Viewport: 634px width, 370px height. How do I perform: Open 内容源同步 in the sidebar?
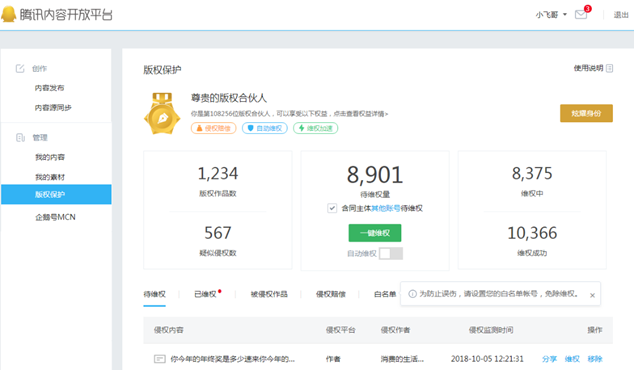tap(53, 108)
